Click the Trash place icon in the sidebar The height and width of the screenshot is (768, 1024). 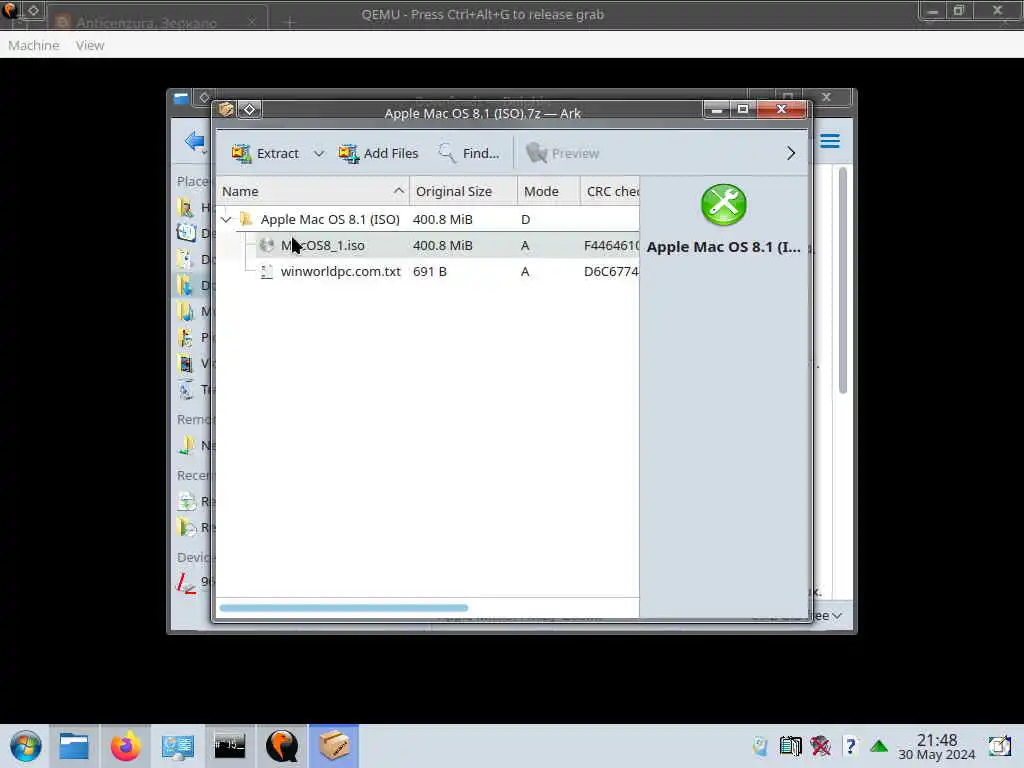186,390
